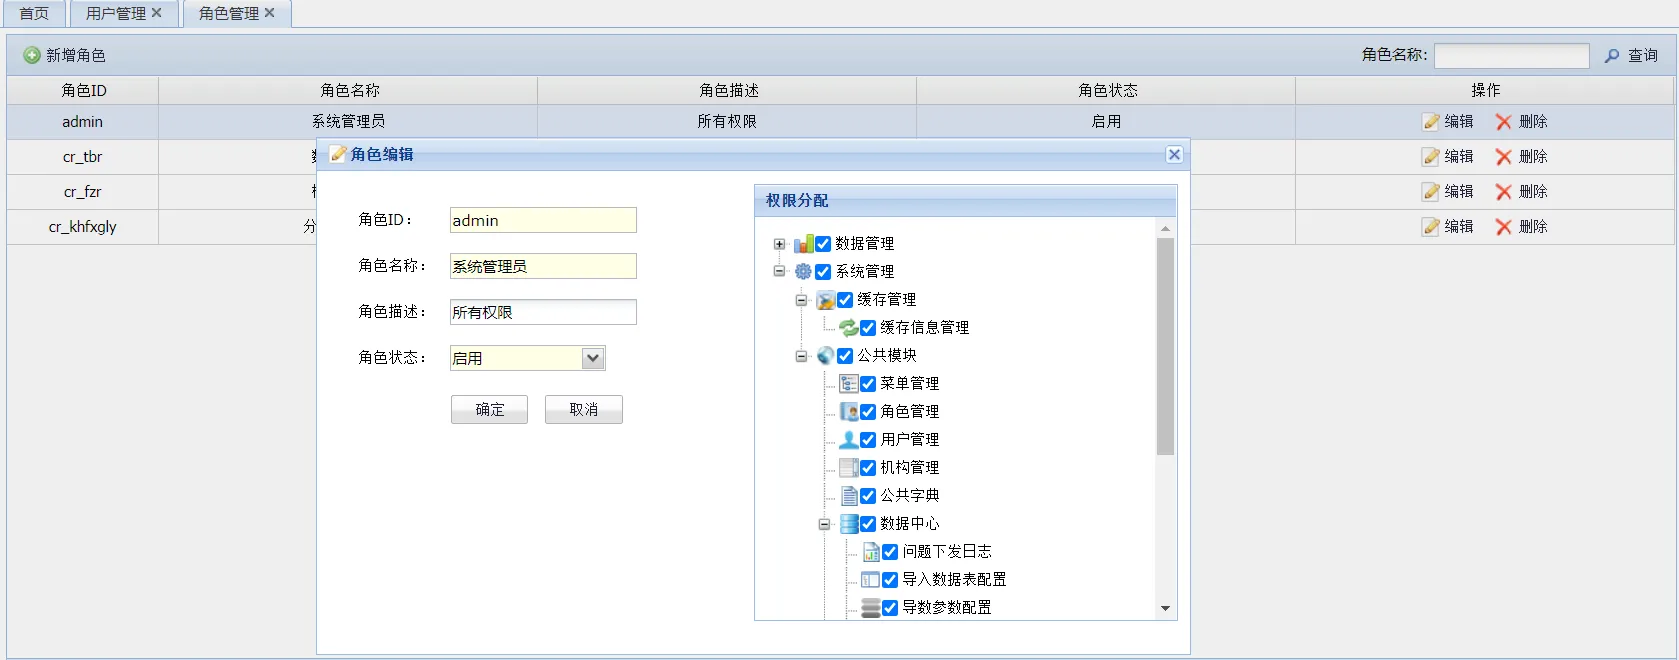The height and width of the screenshot is (660, 1679).
Task: Click the green plus icon for 新增角色
Action: [32, 55]
